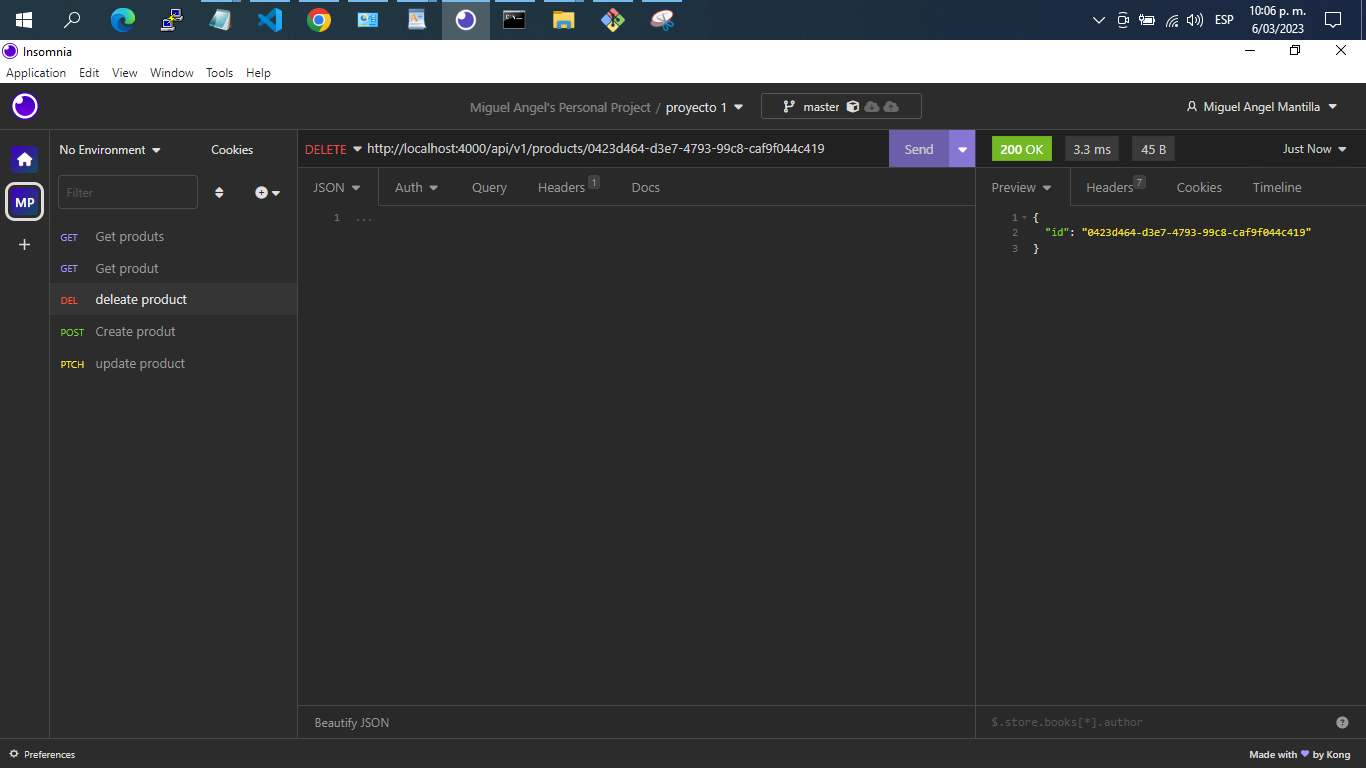Select the MP project avatar in sidebar
The image size is (1366, 768).
click(24, 202)
